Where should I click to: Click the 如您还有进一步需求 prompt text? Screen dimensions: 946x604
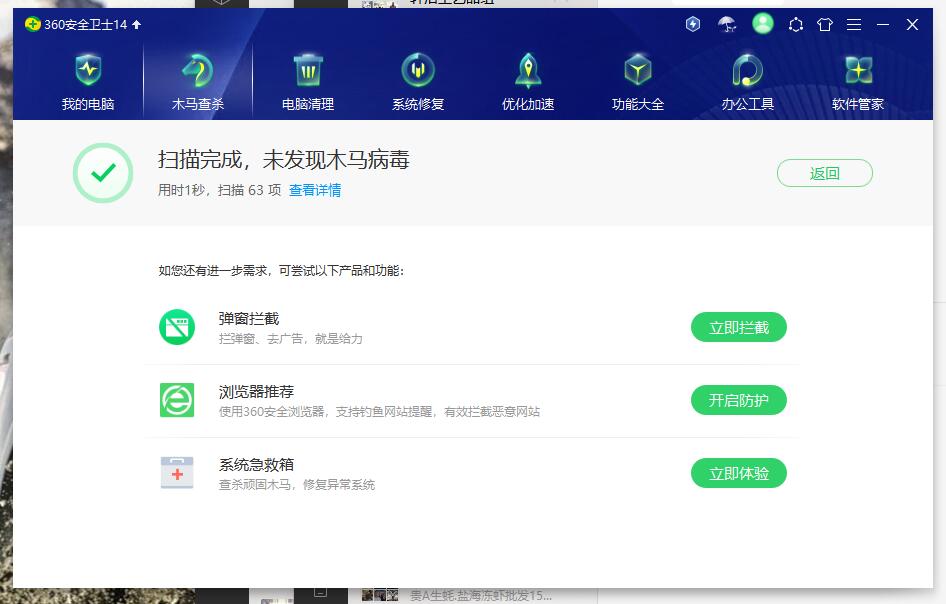pos(281,270)
